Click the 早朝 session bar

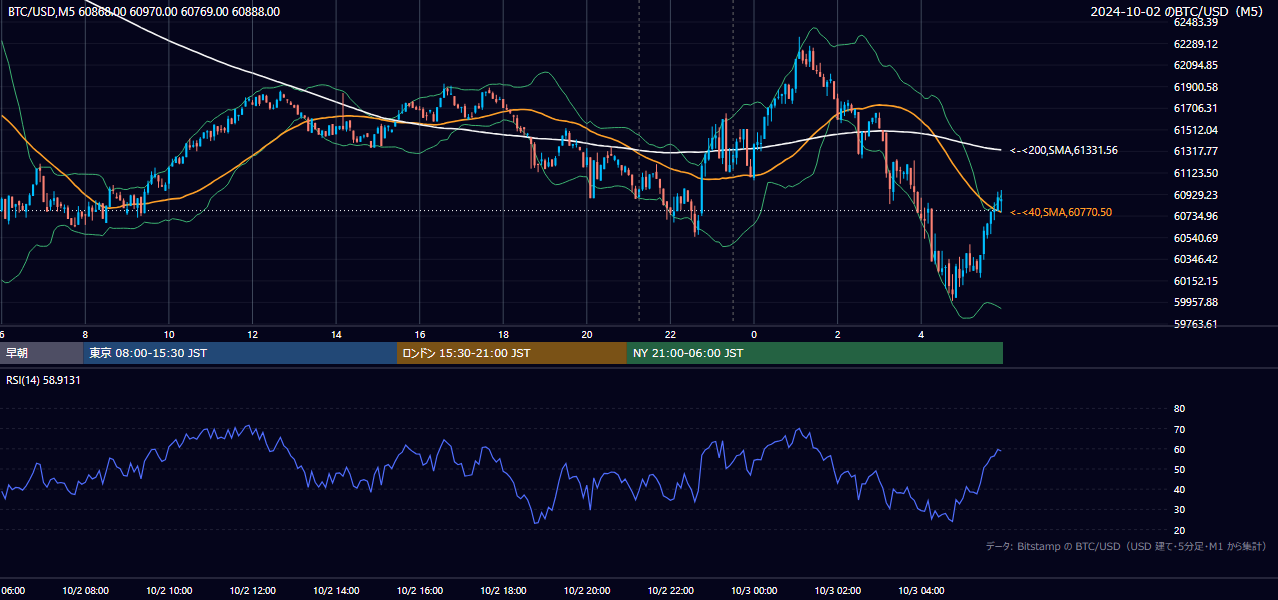[41, 353]
